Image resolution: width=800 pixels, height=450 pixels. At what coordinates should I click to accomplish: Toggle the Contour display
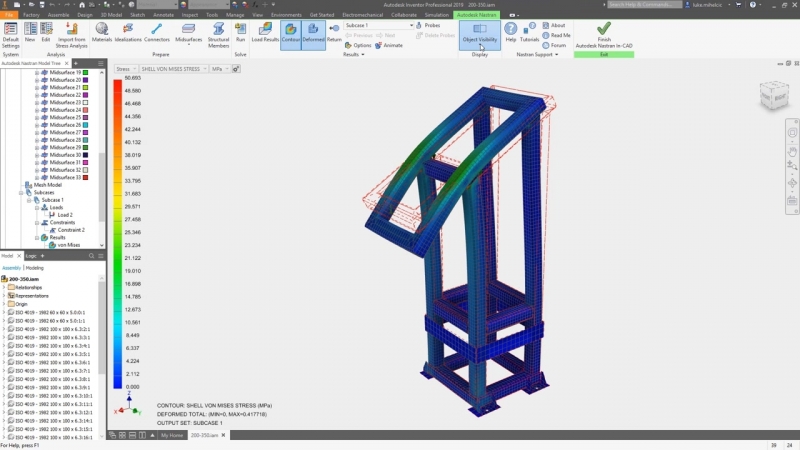[x=291, y=35]
